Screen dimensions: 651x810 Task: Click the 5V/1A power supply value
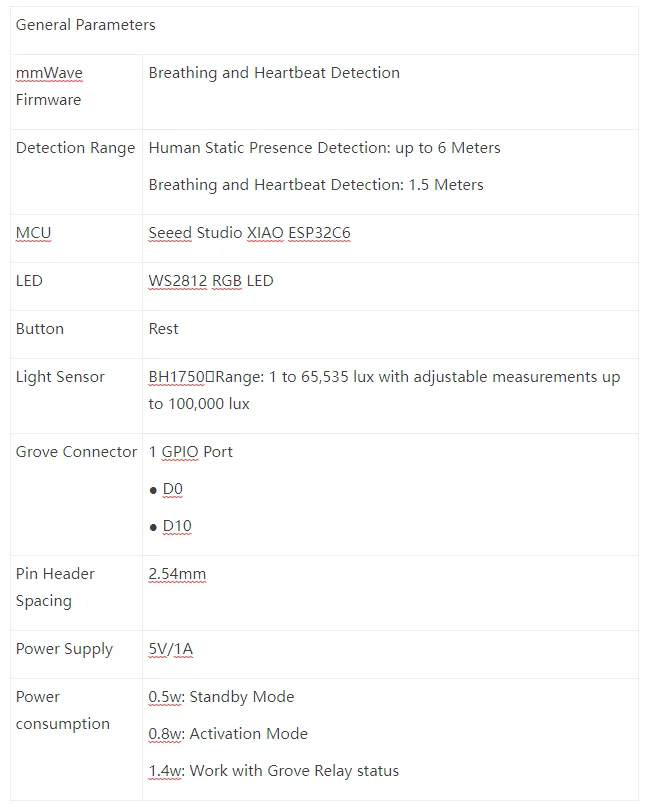pos(170,649)
